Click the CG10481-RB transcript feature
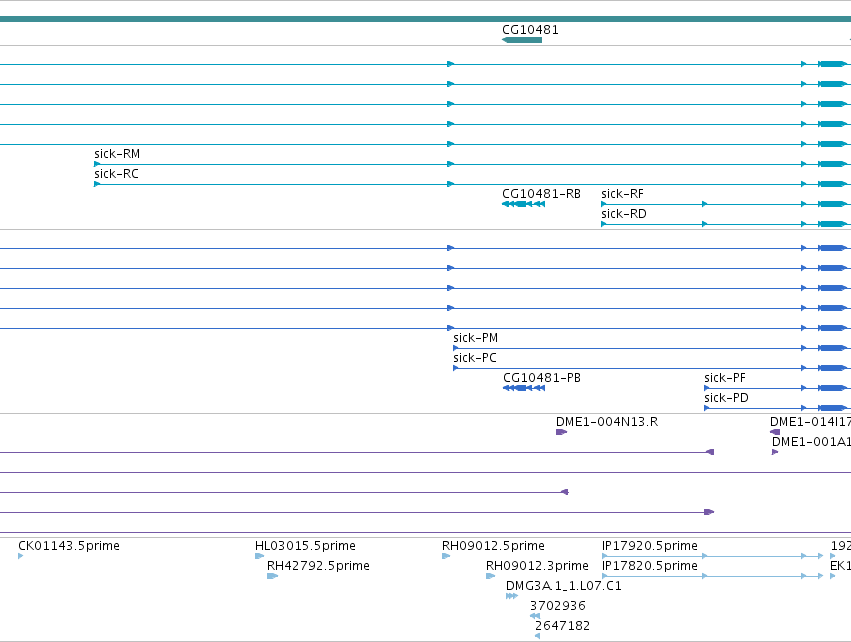 click(x=523, y=204)
